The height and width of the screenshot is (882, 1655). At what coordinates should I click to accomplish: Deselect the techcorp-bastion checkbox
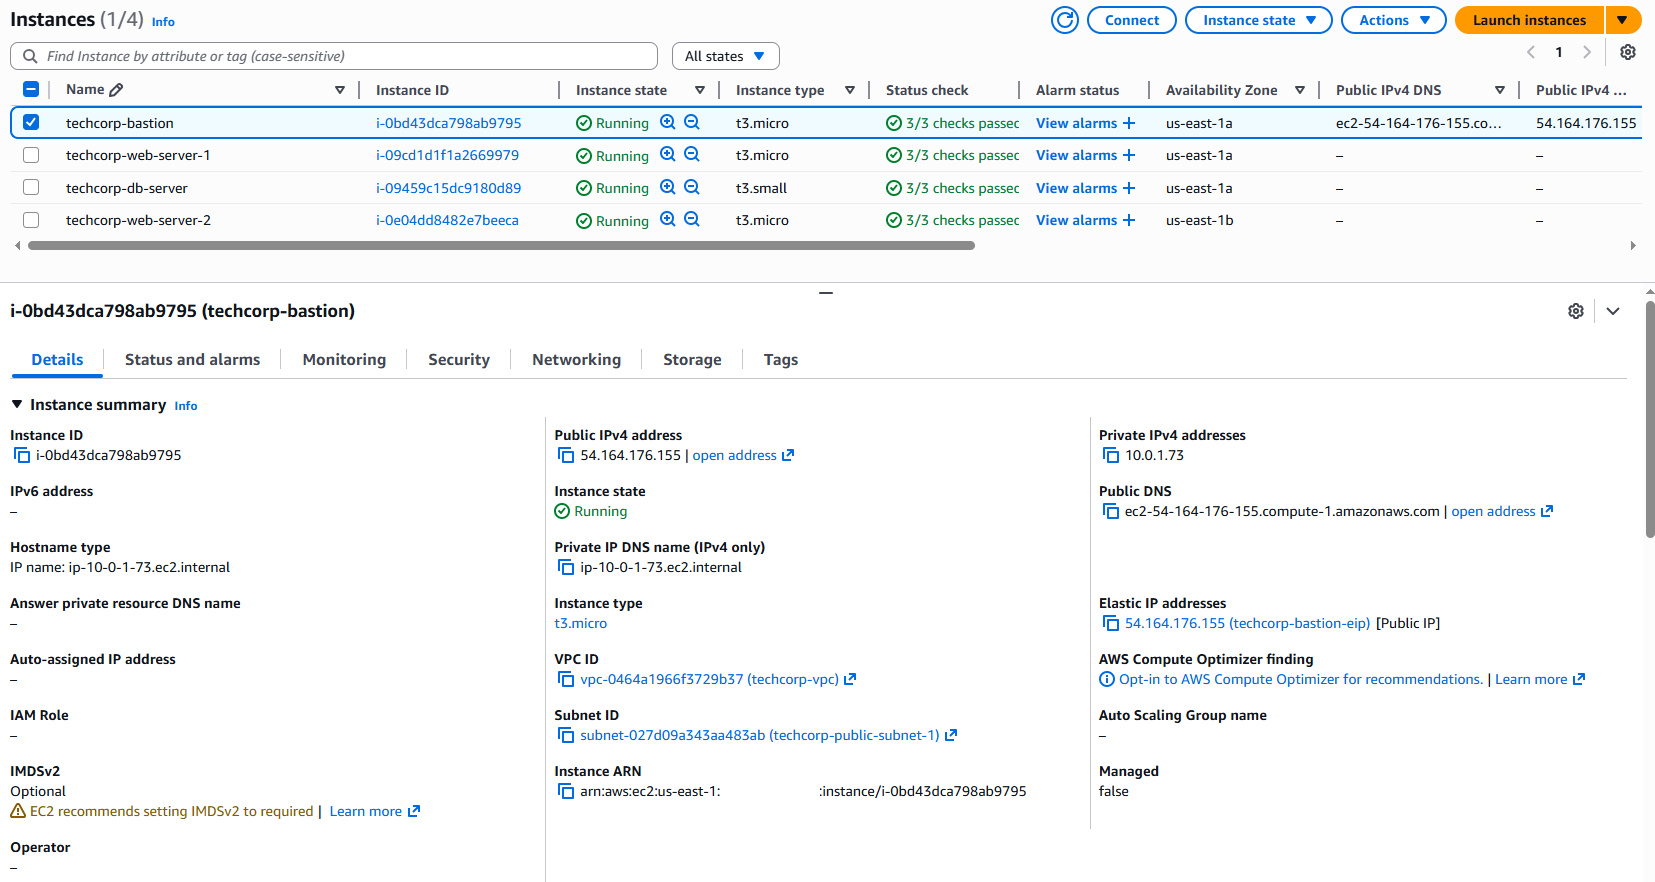pos(31,122)
